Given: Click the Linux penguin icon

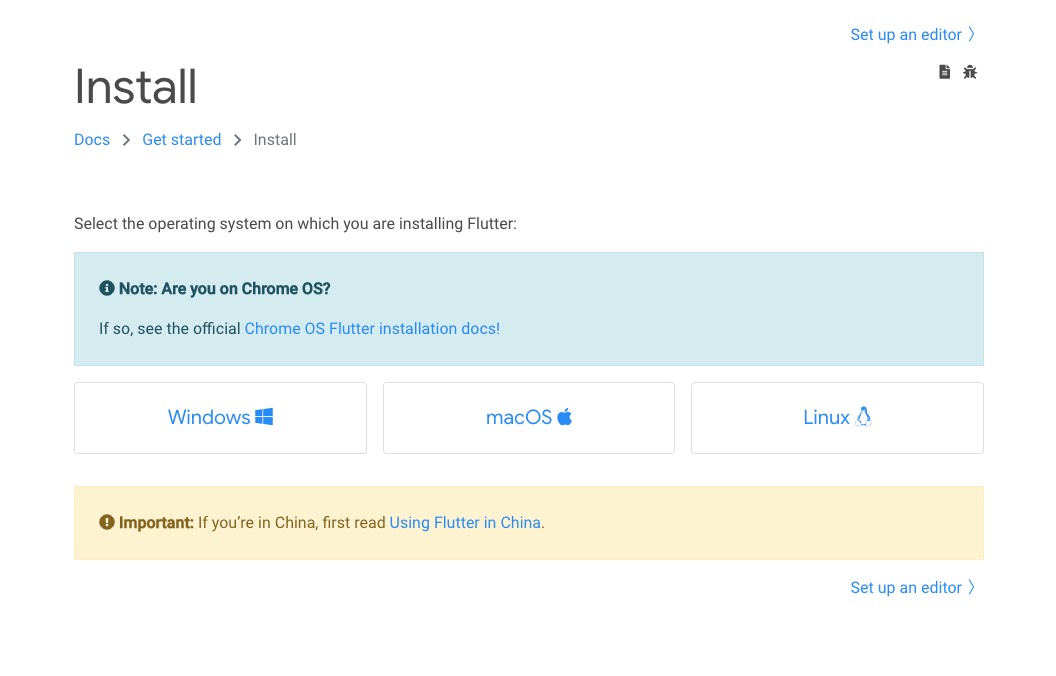Looking at the screenshot, I should (x=864, y=417).
